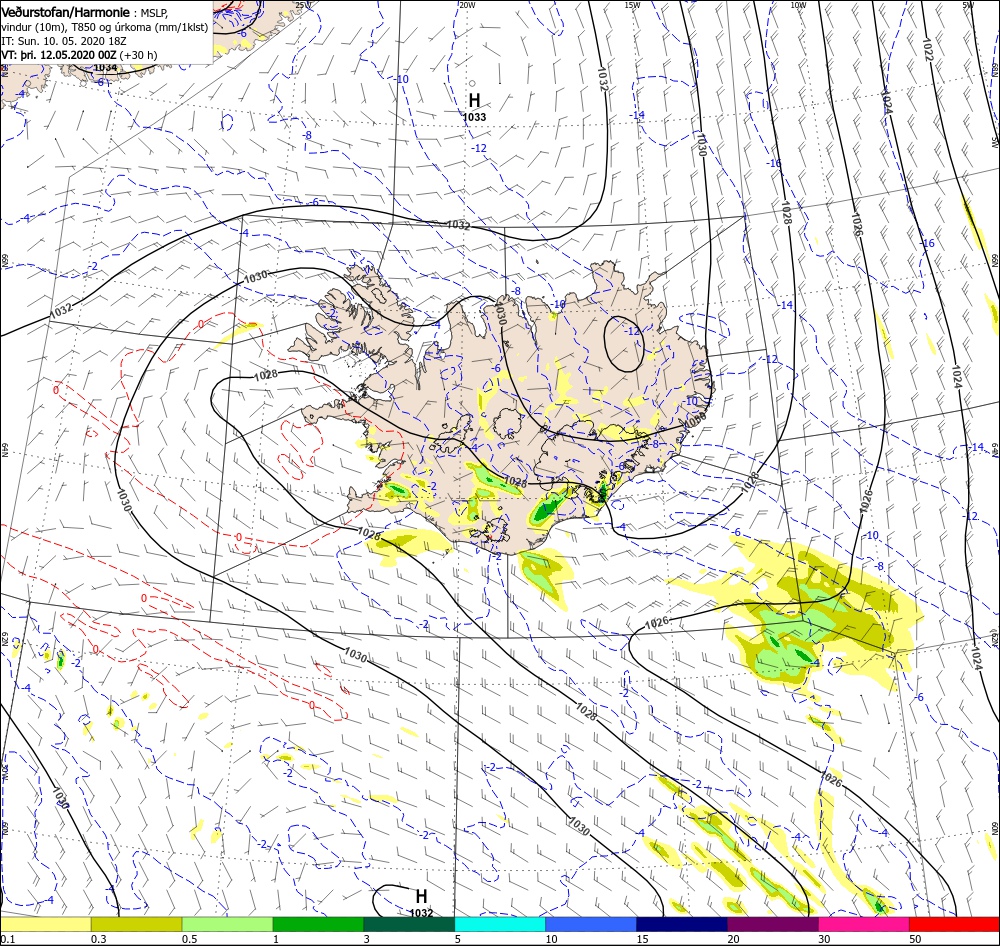Click the navy 15–20 legend swatch
This screenshot has width=1000, height=946.
coord(682,924)
